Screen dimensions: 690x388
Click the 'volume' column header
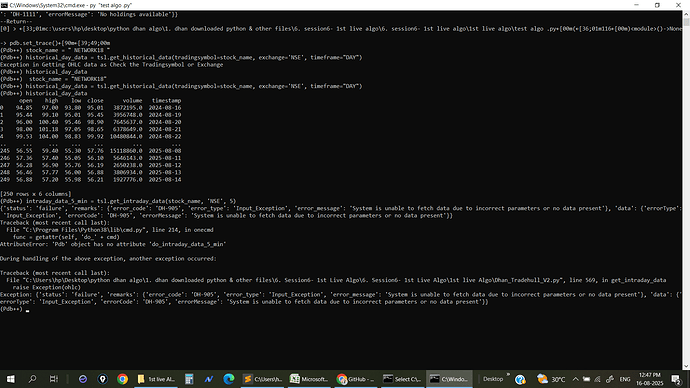tap(132, 101)
